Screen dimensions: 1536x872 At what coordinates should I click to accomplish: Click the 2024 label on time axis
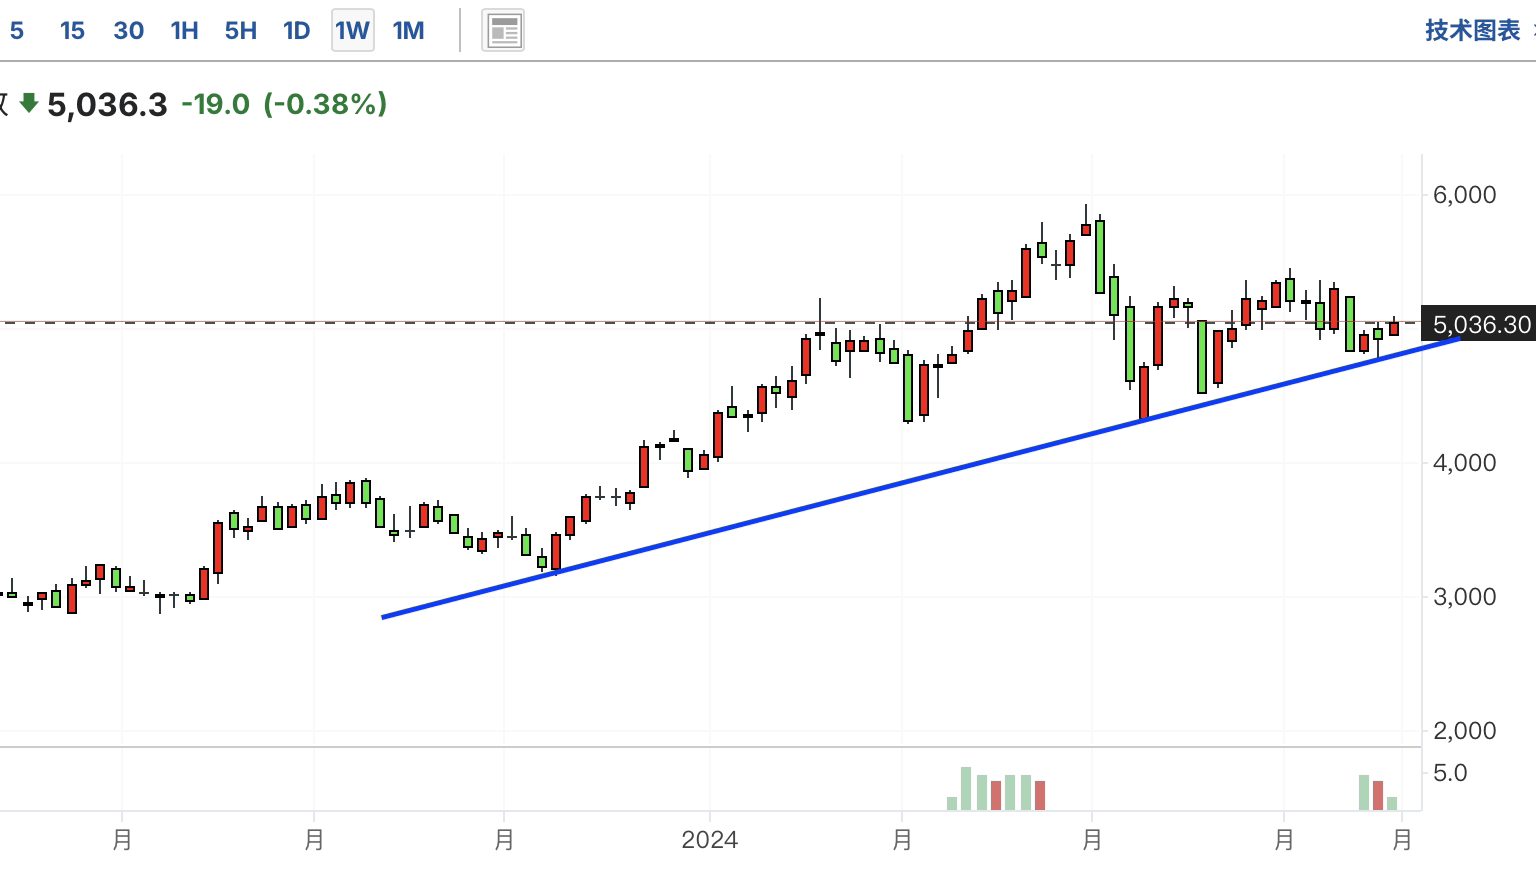coord(710,839)
